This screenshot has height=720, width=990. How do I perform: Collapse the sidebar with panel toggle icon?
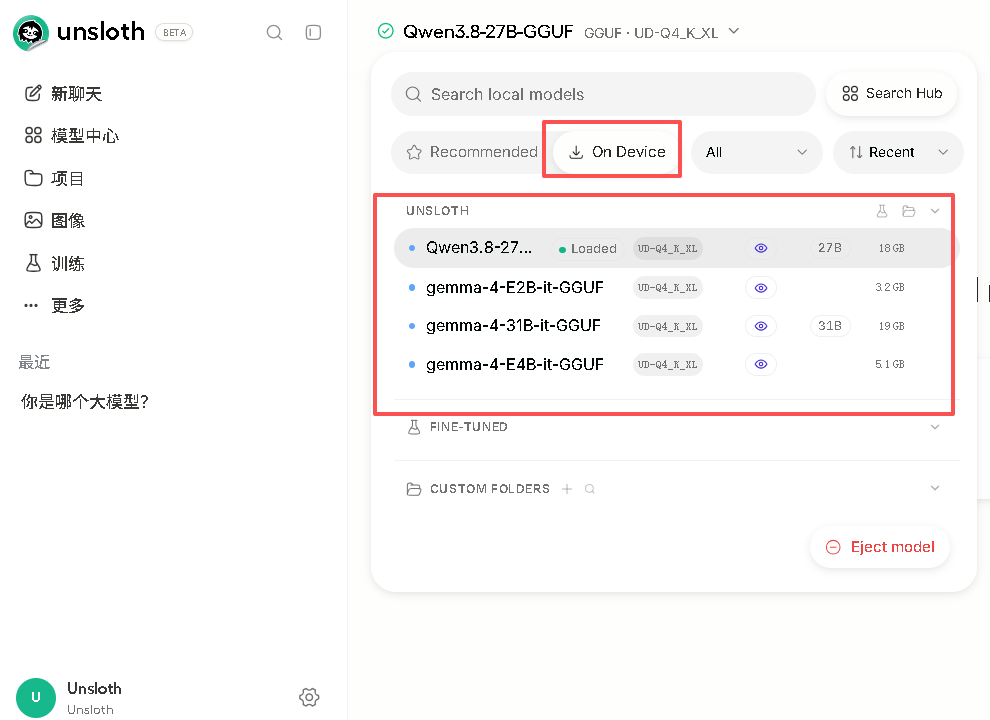click(x=313, y=32)
